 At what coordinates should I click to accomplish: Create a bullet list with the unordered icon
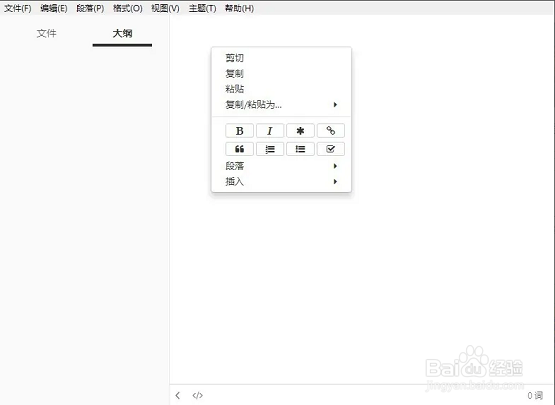[x=300, y=149]
